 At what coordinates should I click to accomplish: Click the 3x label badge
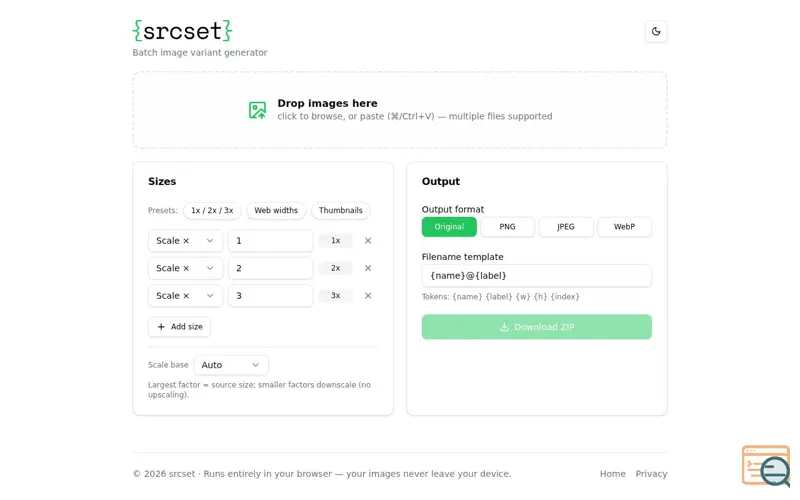pos(335,296)
